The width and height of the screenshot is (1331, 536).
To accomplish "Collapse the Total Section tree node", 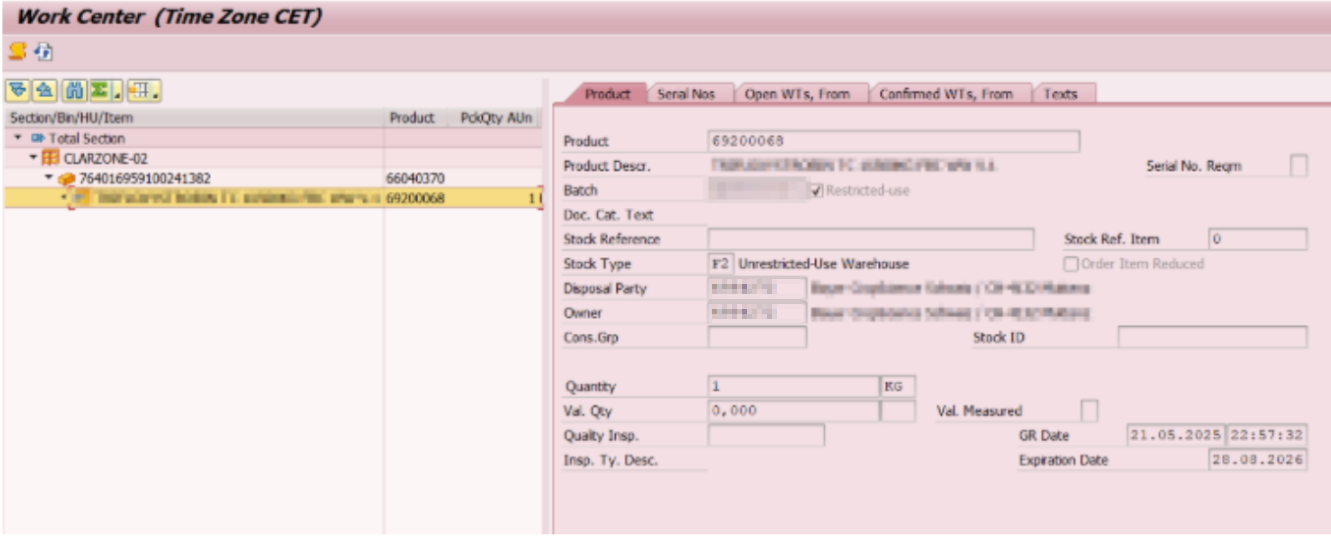I will click(x=17, y=138).
